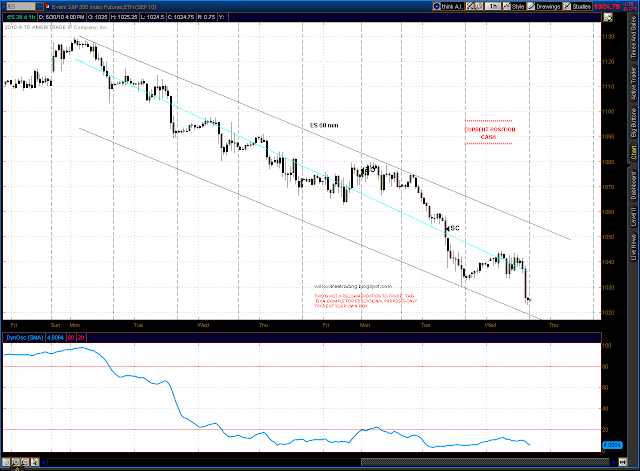This screenshot has height=471, width=640.
Task: Click the DynOsc (SMA) study label
Action: click(x=25, y=338)
